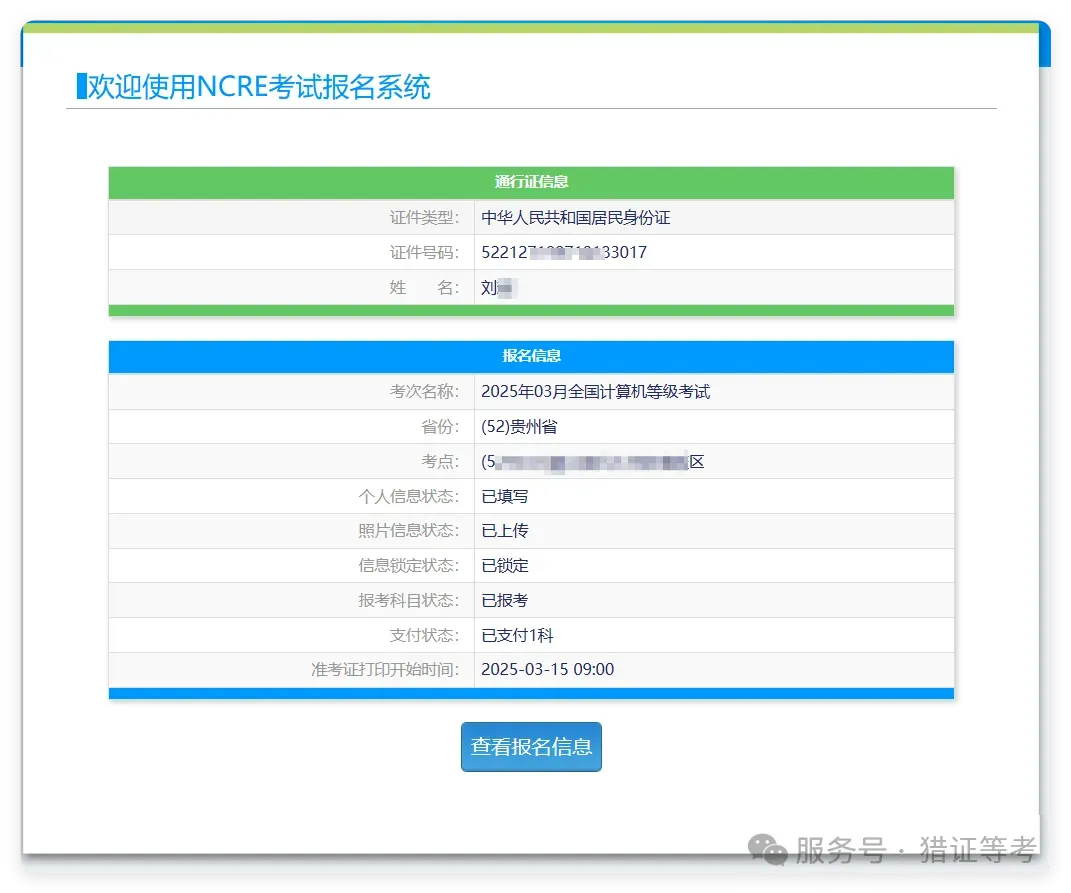
Task: Select the 报名信息 header bar
Action: (x=531, y=357)
